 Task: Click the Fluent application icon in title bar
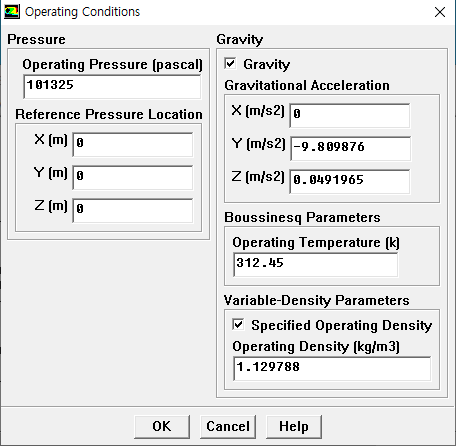click(12, 12)
